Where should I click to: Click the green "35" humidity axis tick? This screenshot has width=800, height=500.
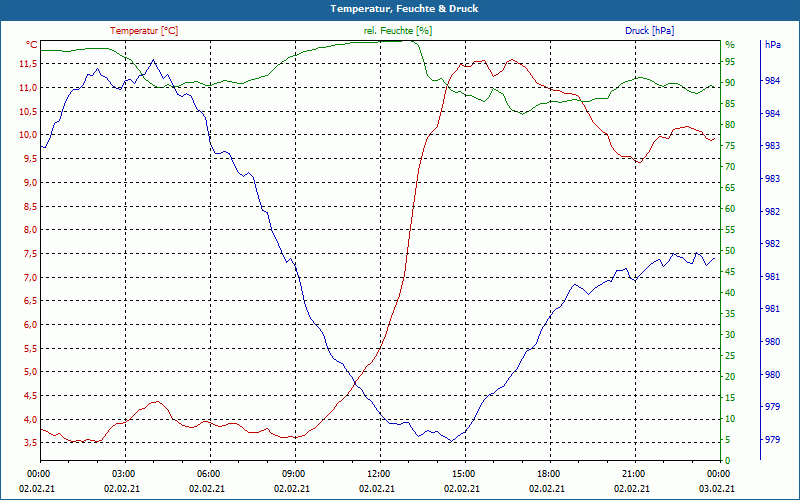(730, 314)
